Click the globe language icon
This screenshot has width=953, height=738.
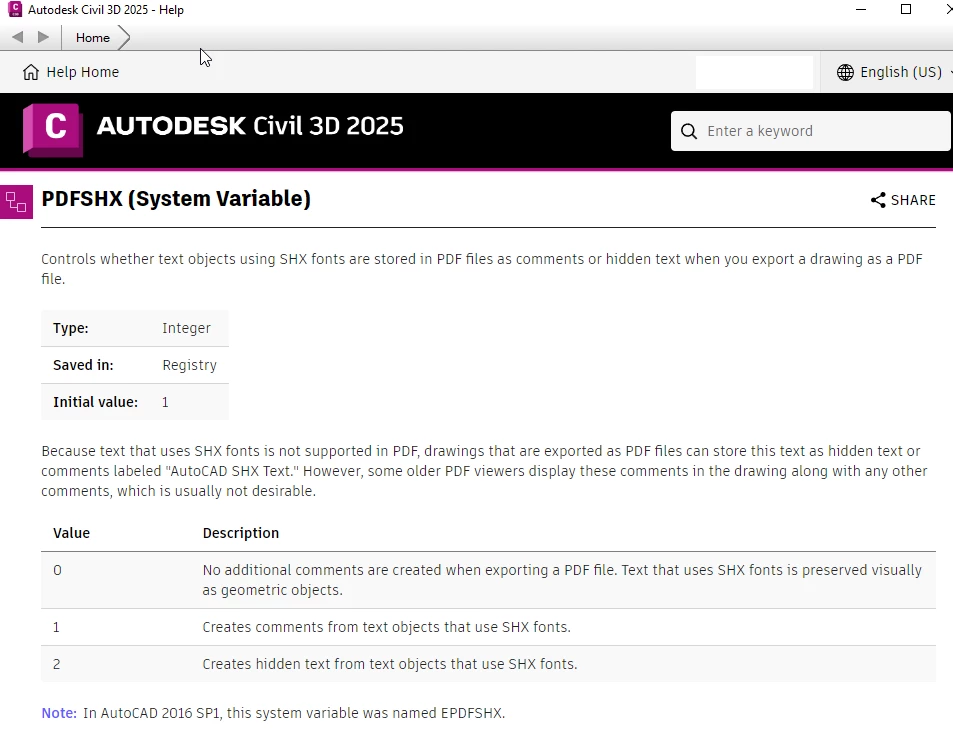click(x=845, y=72)
